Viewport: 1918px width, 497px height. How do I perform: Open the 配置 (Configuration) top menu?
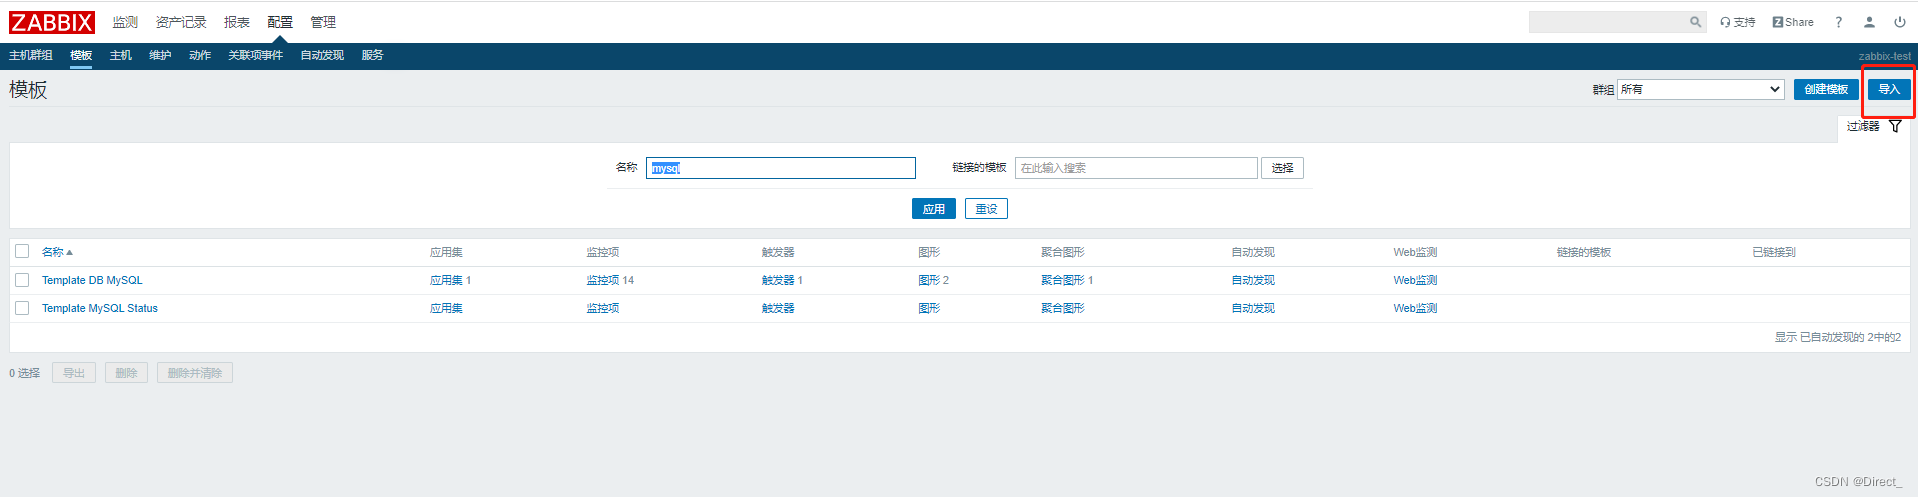tap(280, 22)
